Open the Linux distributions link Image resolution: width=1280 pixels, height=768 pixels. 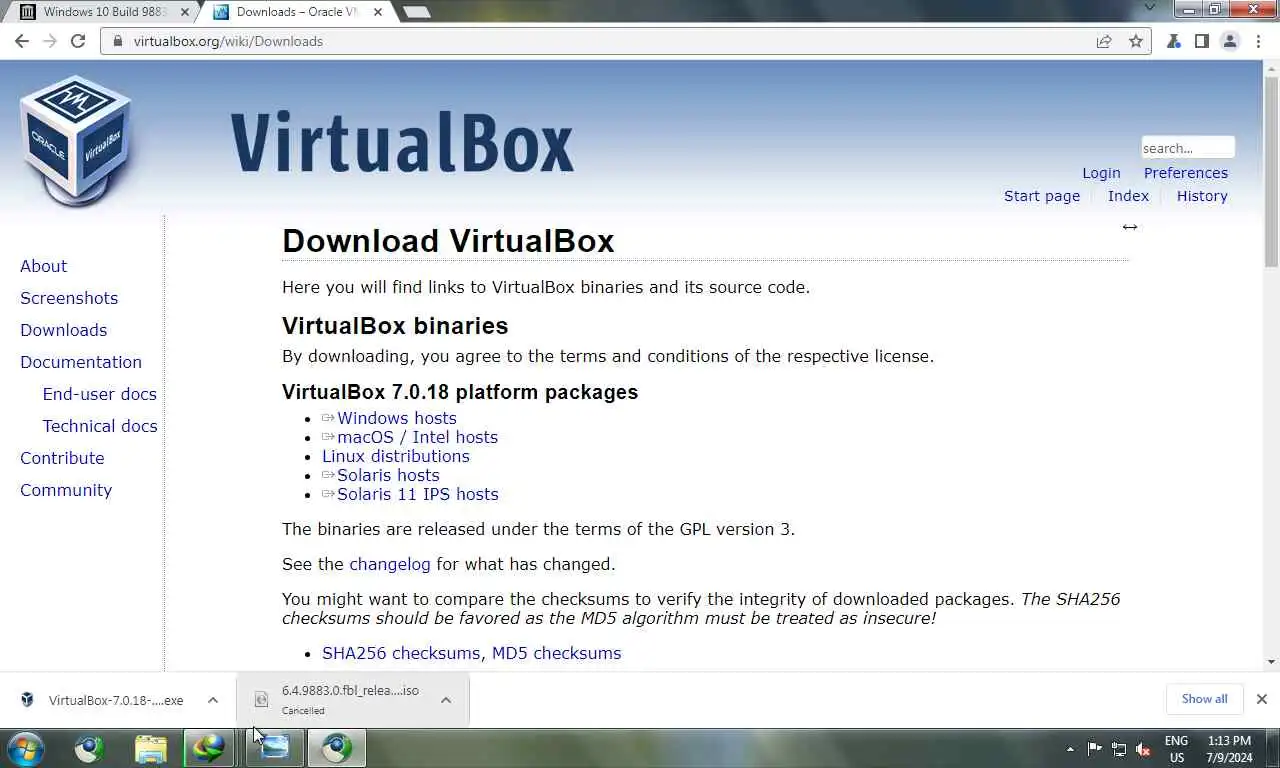[395, 456]
